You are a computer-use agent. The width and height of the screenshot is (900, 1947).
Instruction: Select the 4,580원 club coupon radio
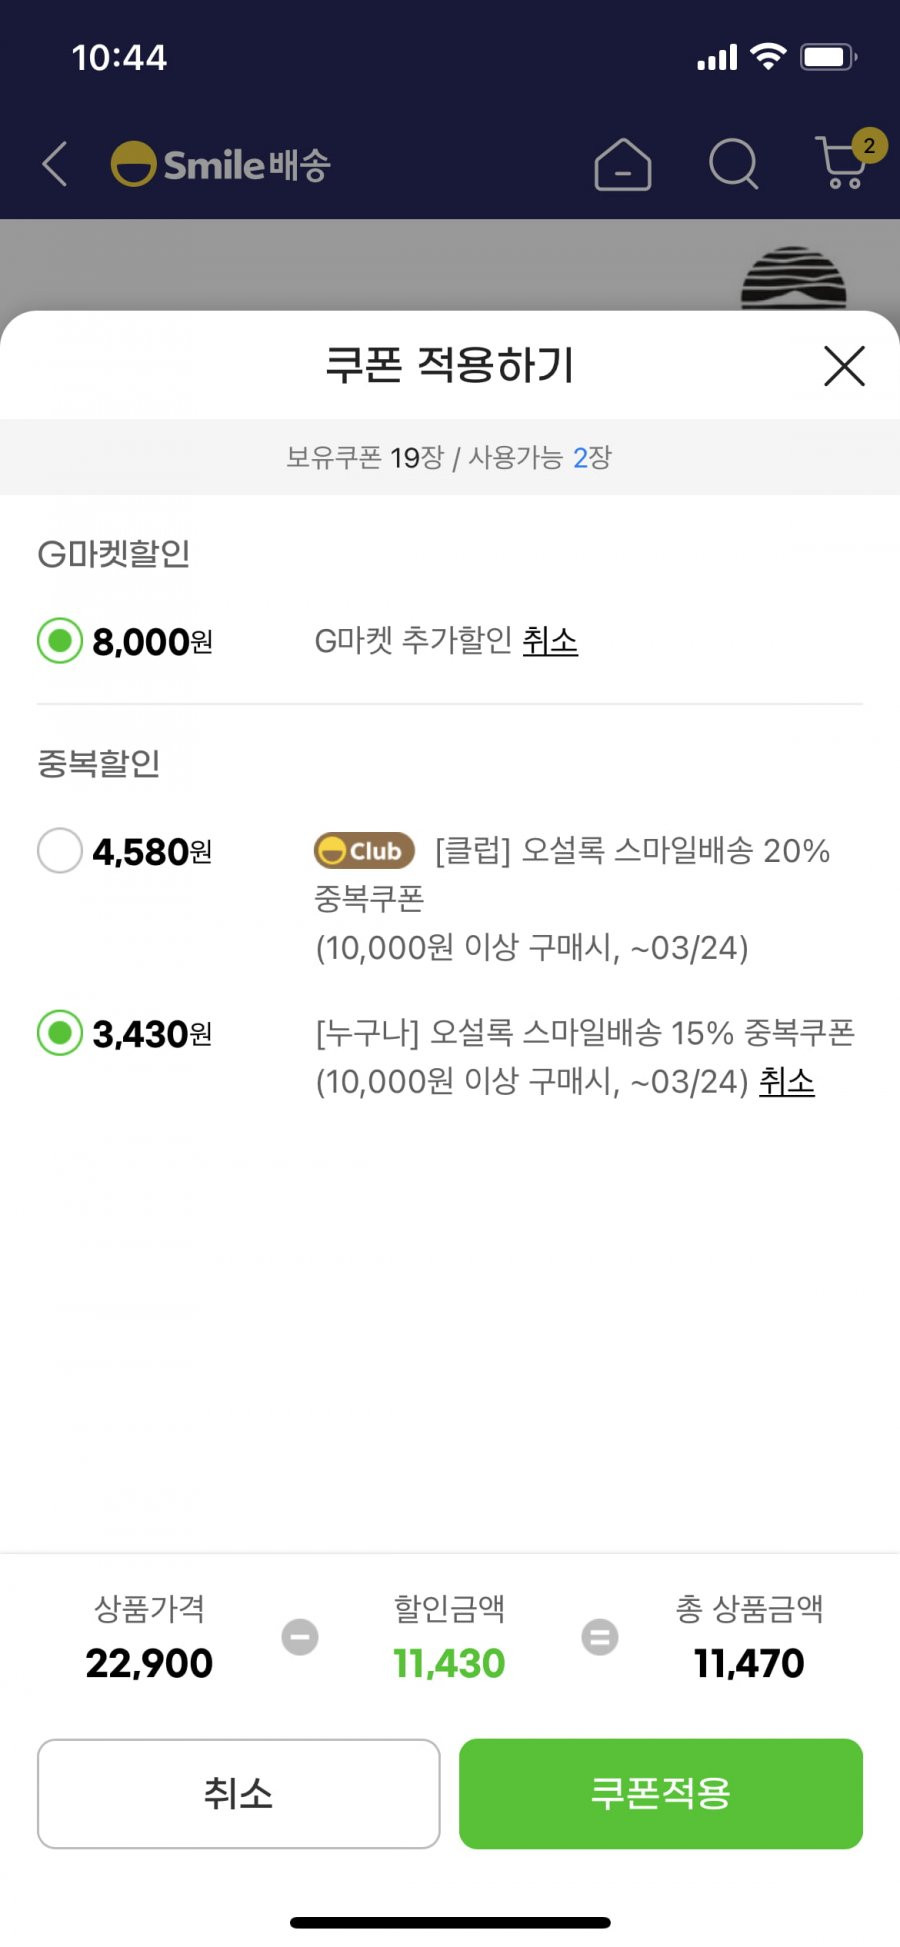tap(60, 850)
